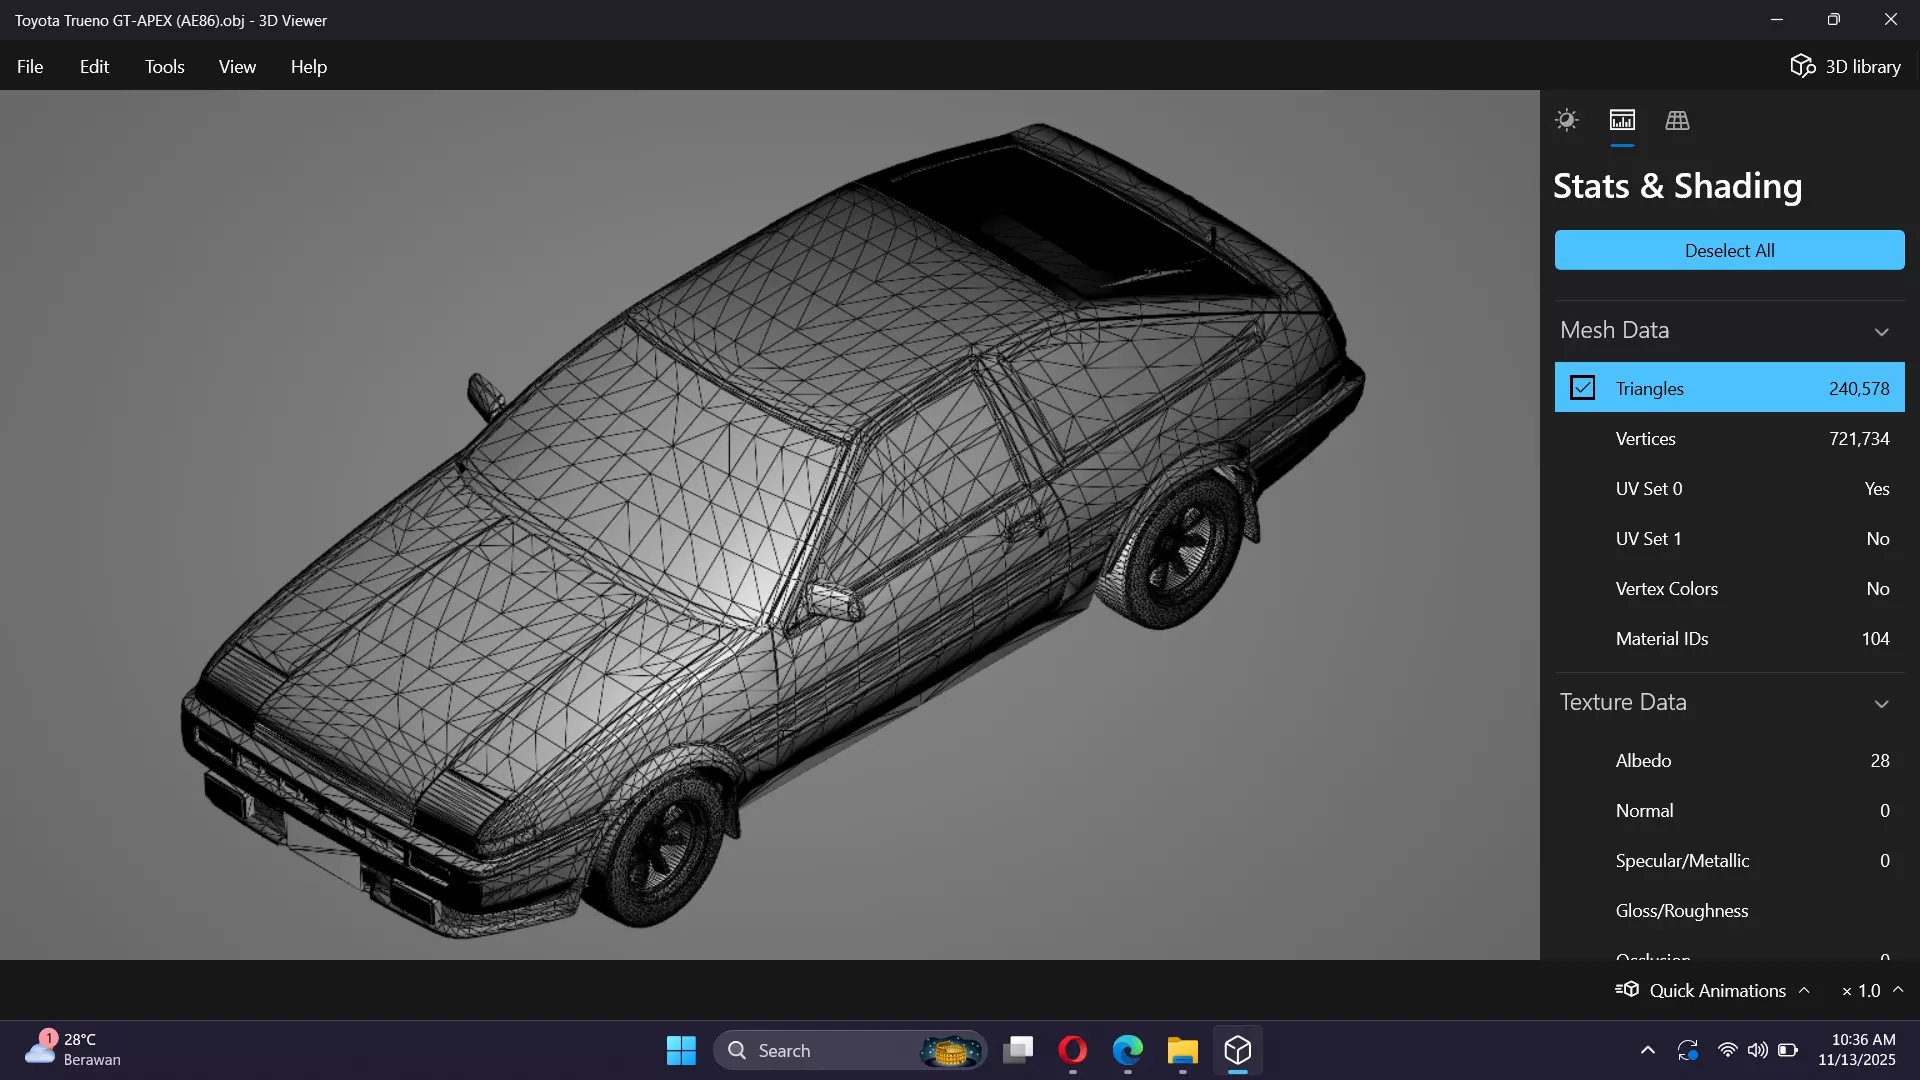The height and width of the screenshot is (1080, 1920).
Task: Open the 3D library
Action: tap(1845, 66)
